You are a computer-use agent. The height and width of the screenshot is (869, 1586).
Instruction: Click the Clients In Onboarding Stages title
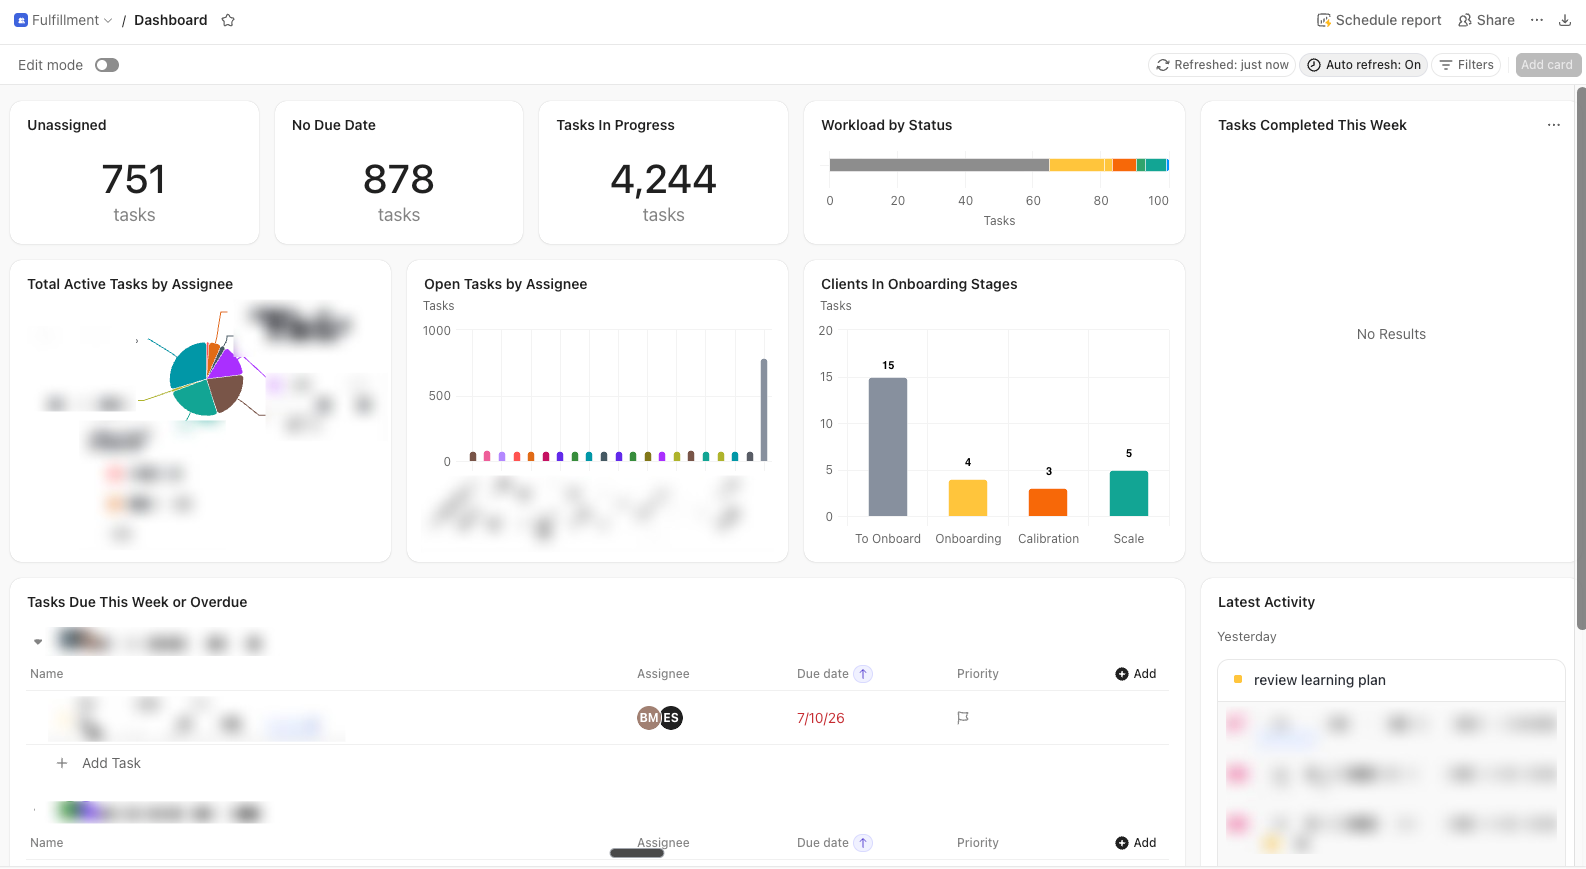coord(919,284)
